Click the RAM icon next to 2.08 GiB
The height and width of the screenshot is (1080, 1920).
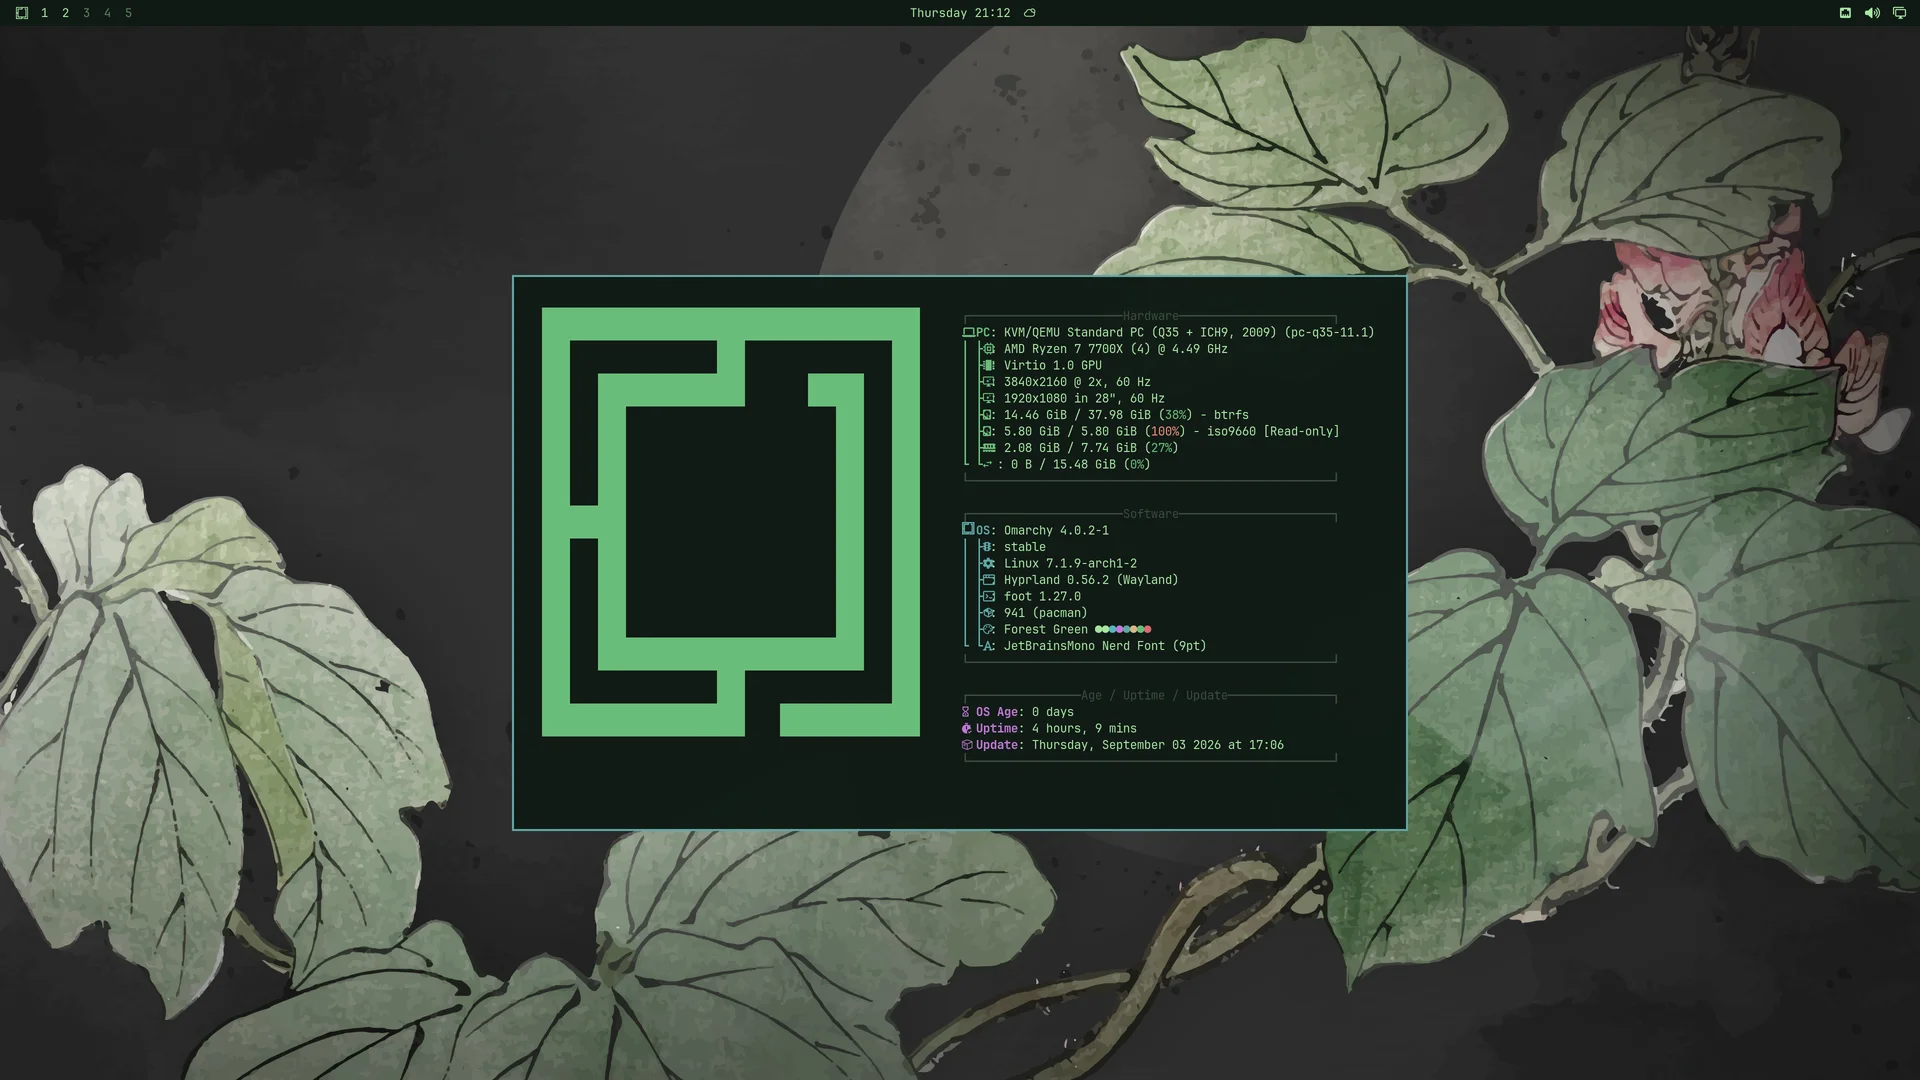(x=989, y=448)
